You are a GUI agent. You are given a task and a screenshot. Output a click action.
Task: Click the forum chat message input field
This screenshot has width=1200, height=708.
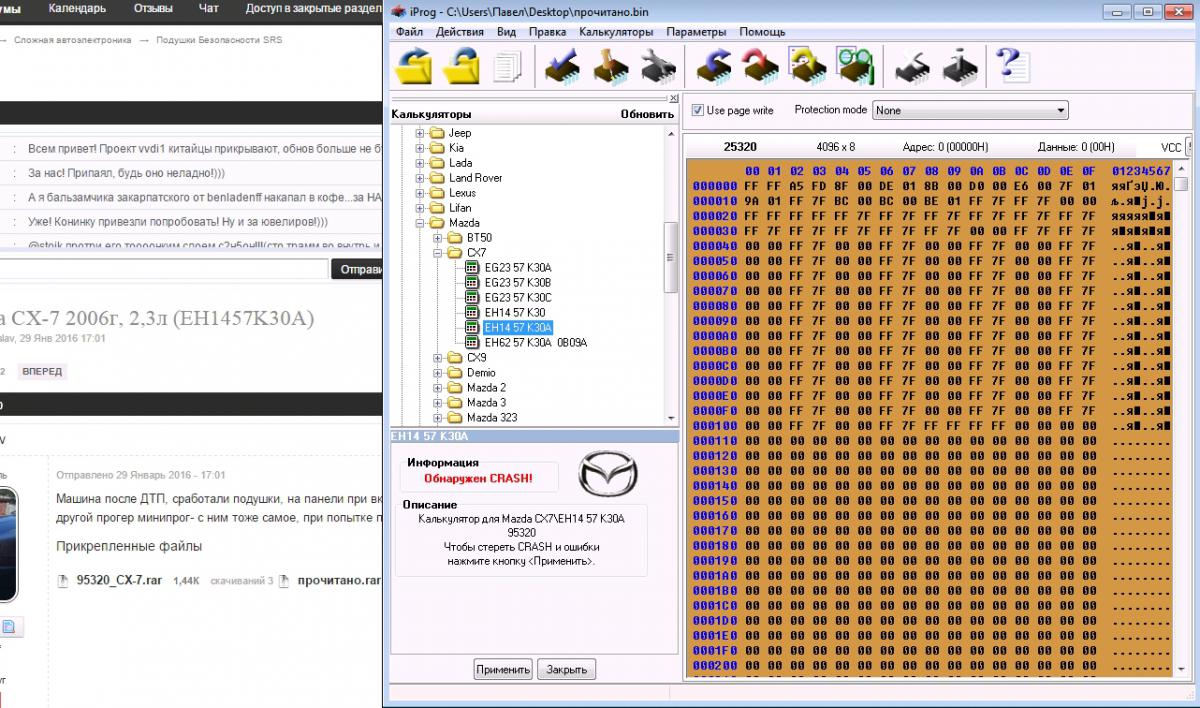[x=164, y=269]
